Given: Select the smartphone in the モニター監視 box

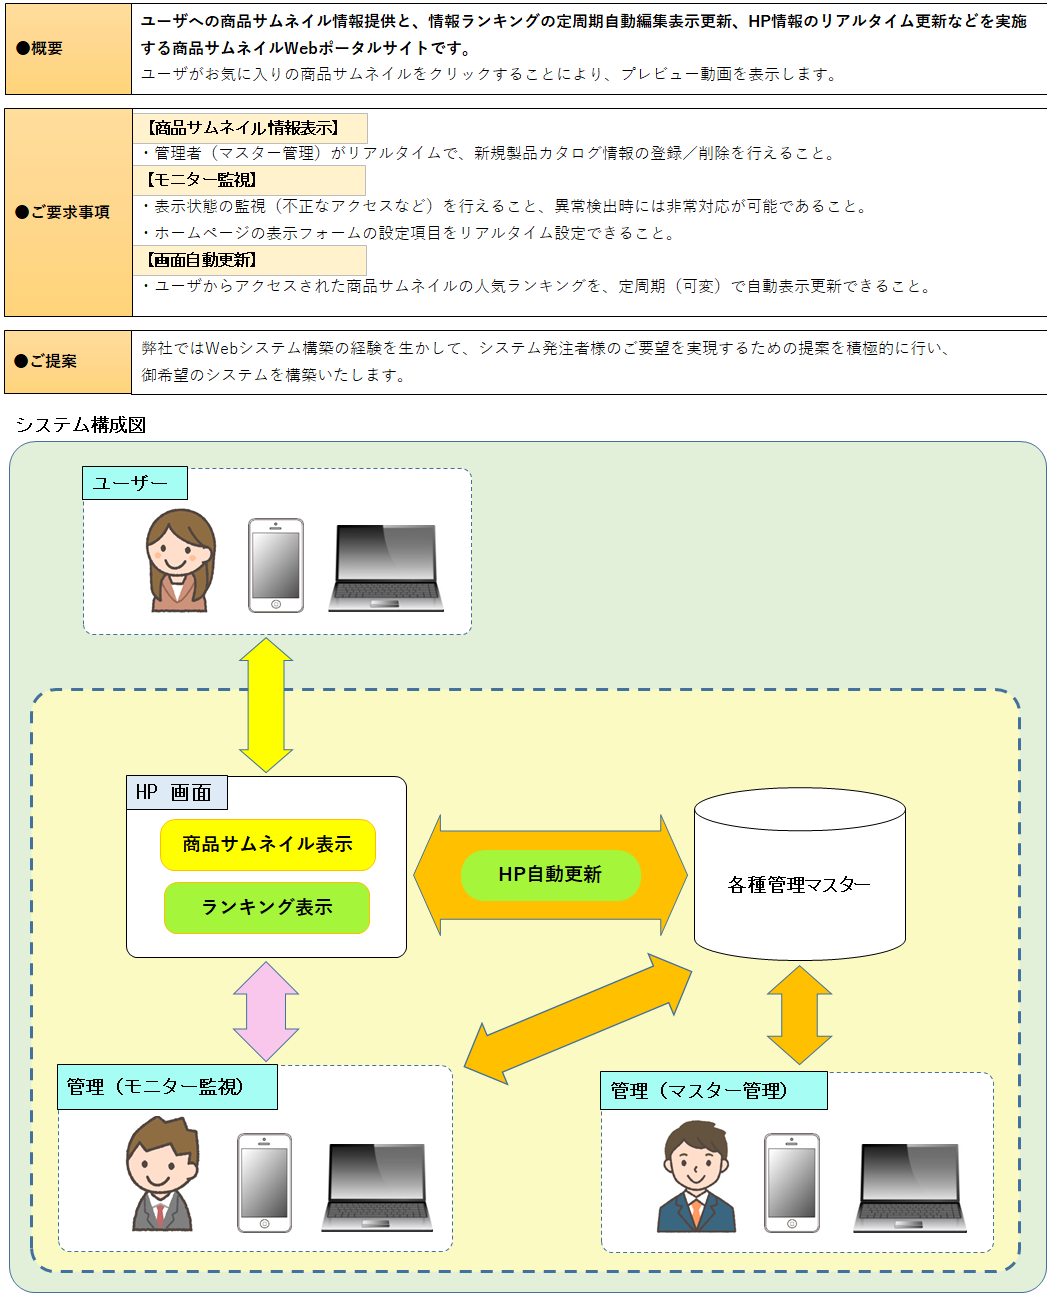Looking at the screenshot, I should coord(264,1183).
